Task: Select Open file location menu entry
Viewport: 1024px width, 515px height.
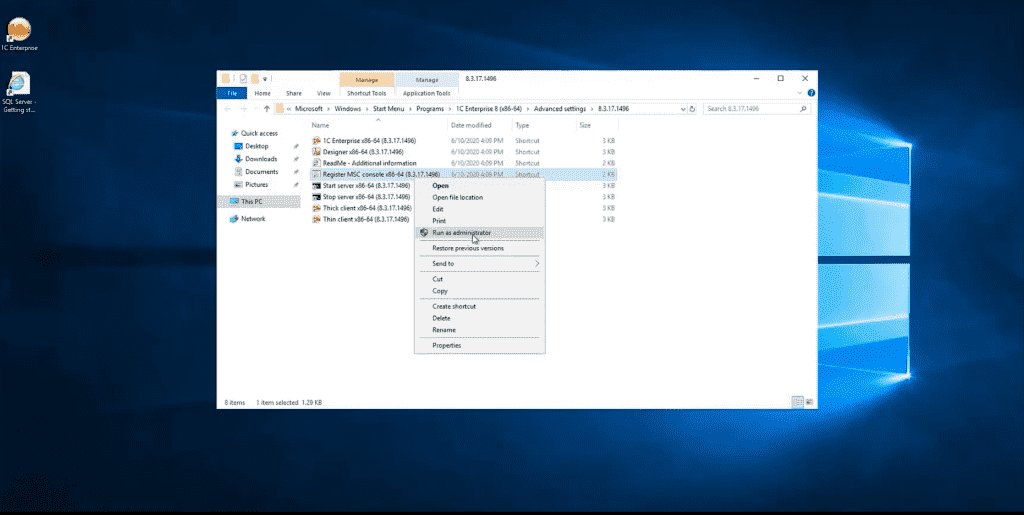Action: [479, 197]
